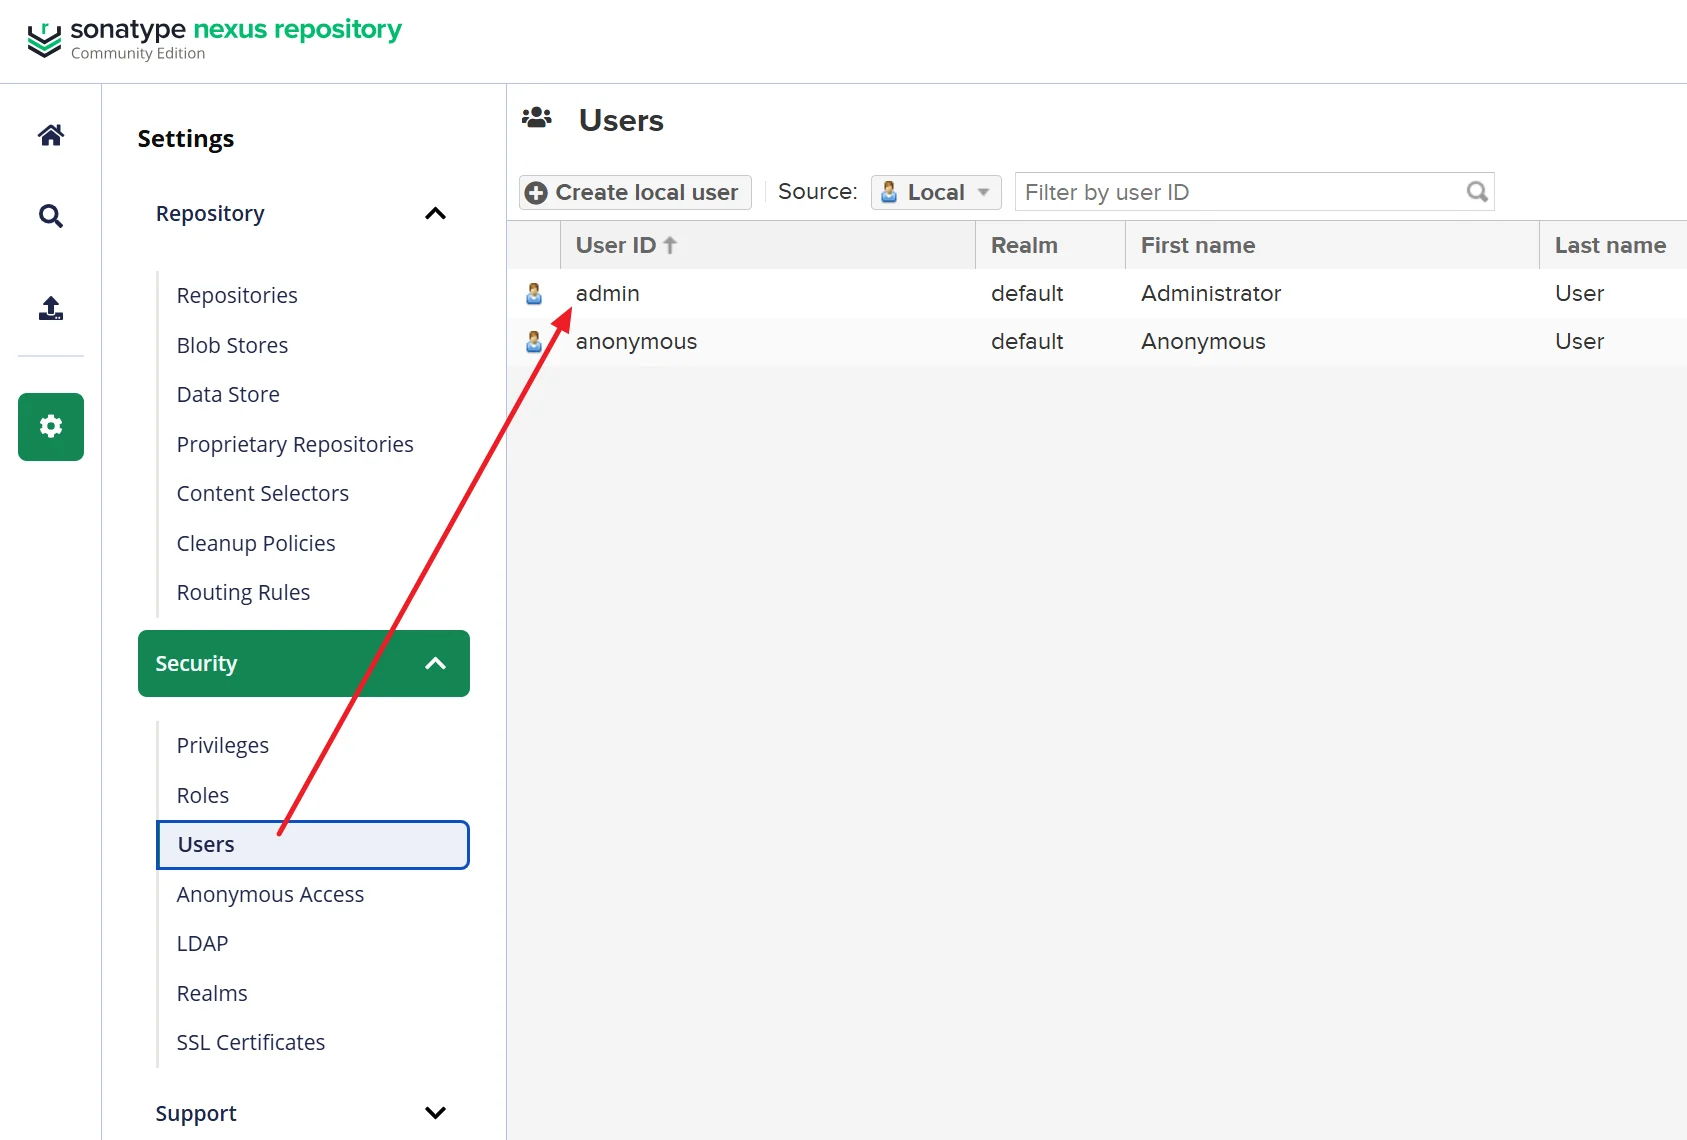Click the anonymous user row icon
The image size is (1687, 1140).
[534, 341]
